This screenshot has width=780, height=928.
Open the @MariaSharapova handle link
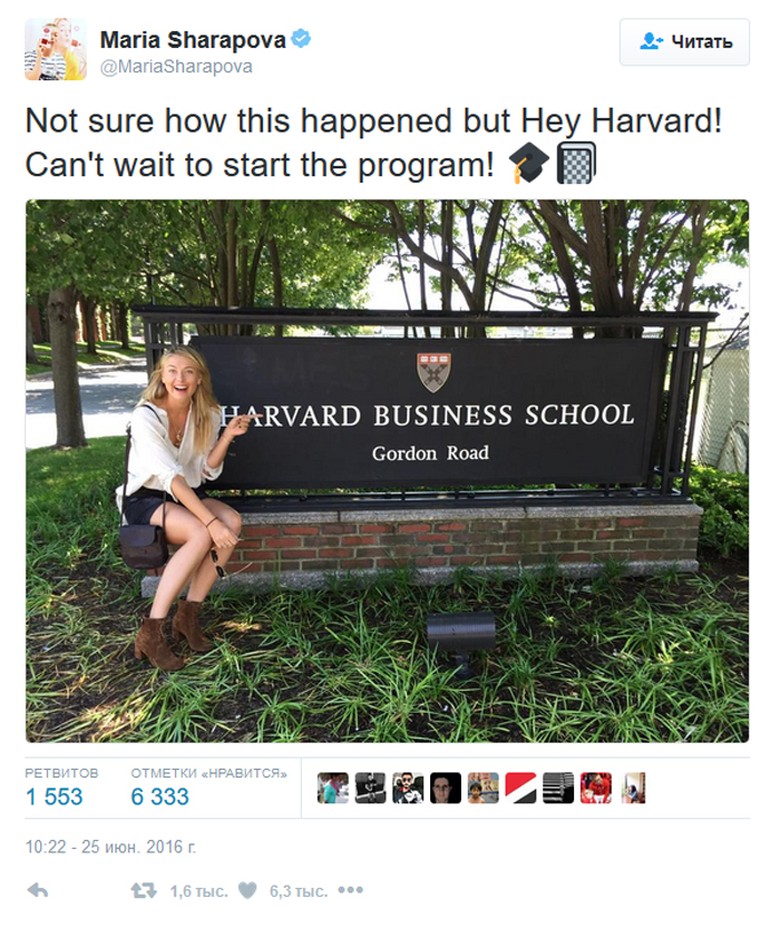pyautogui.click(x=176, y=67)
